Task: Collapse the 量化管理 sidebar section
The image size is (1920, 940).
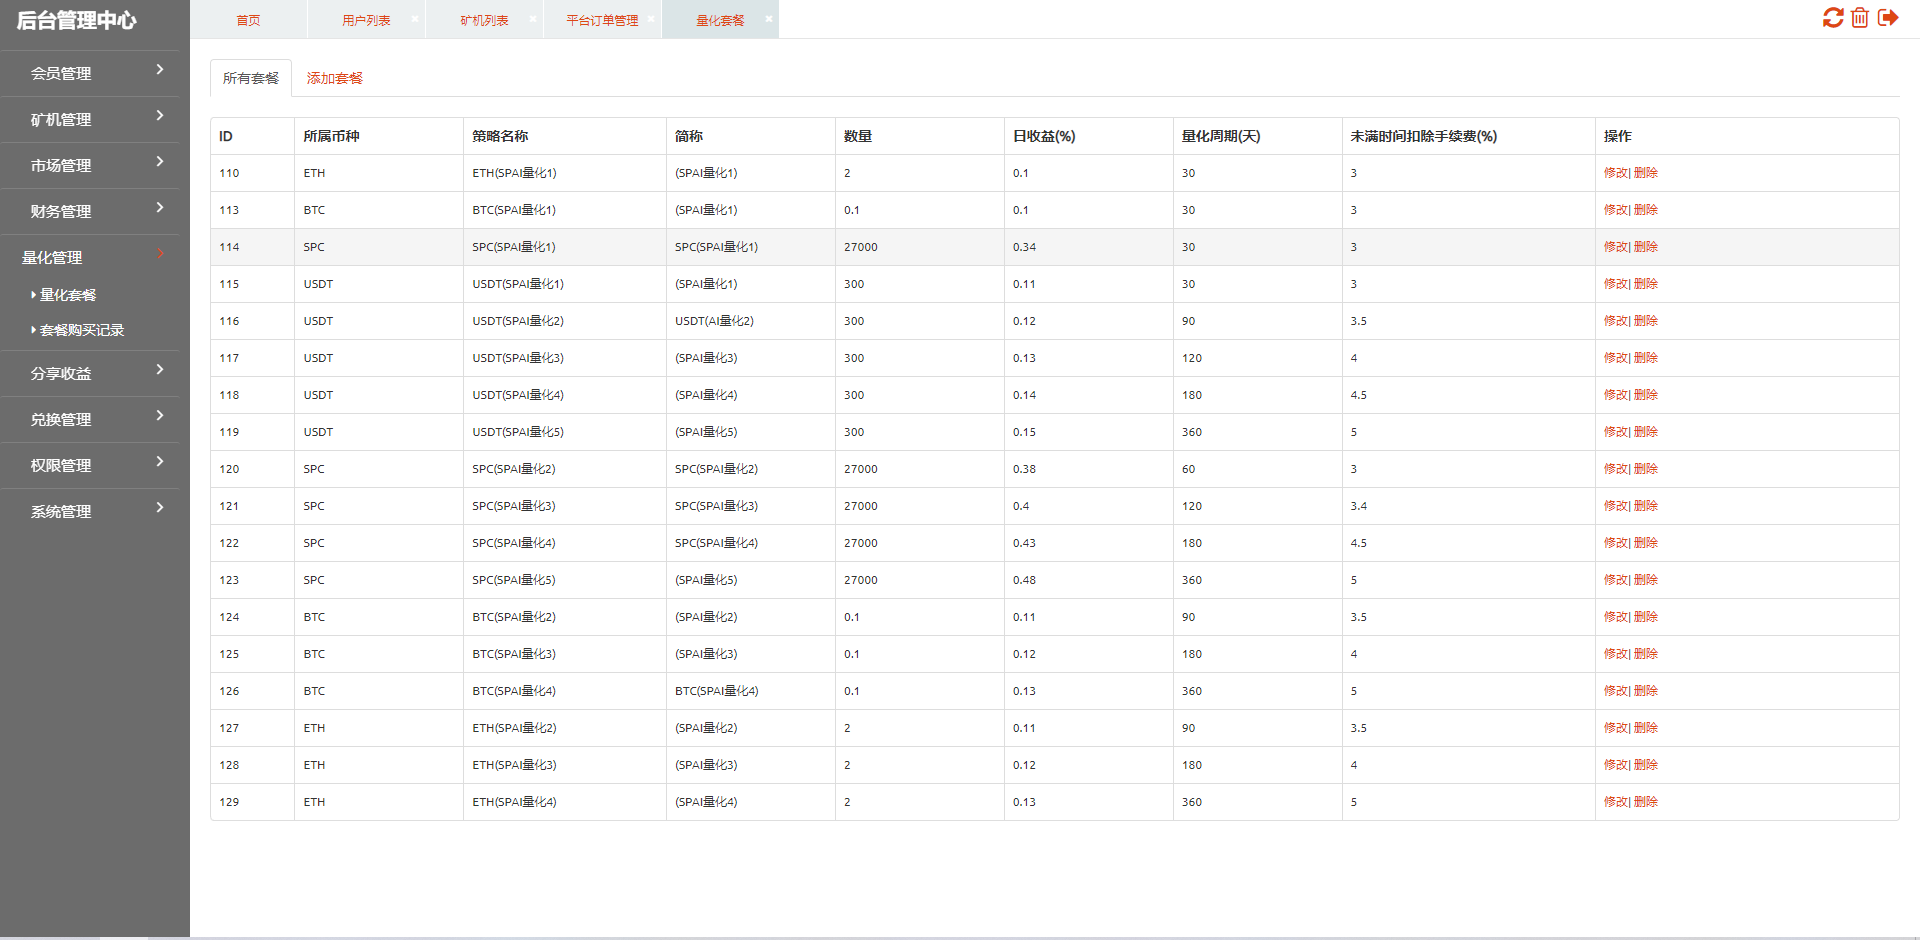Action: pyautogui.click(x=90, y=257)
